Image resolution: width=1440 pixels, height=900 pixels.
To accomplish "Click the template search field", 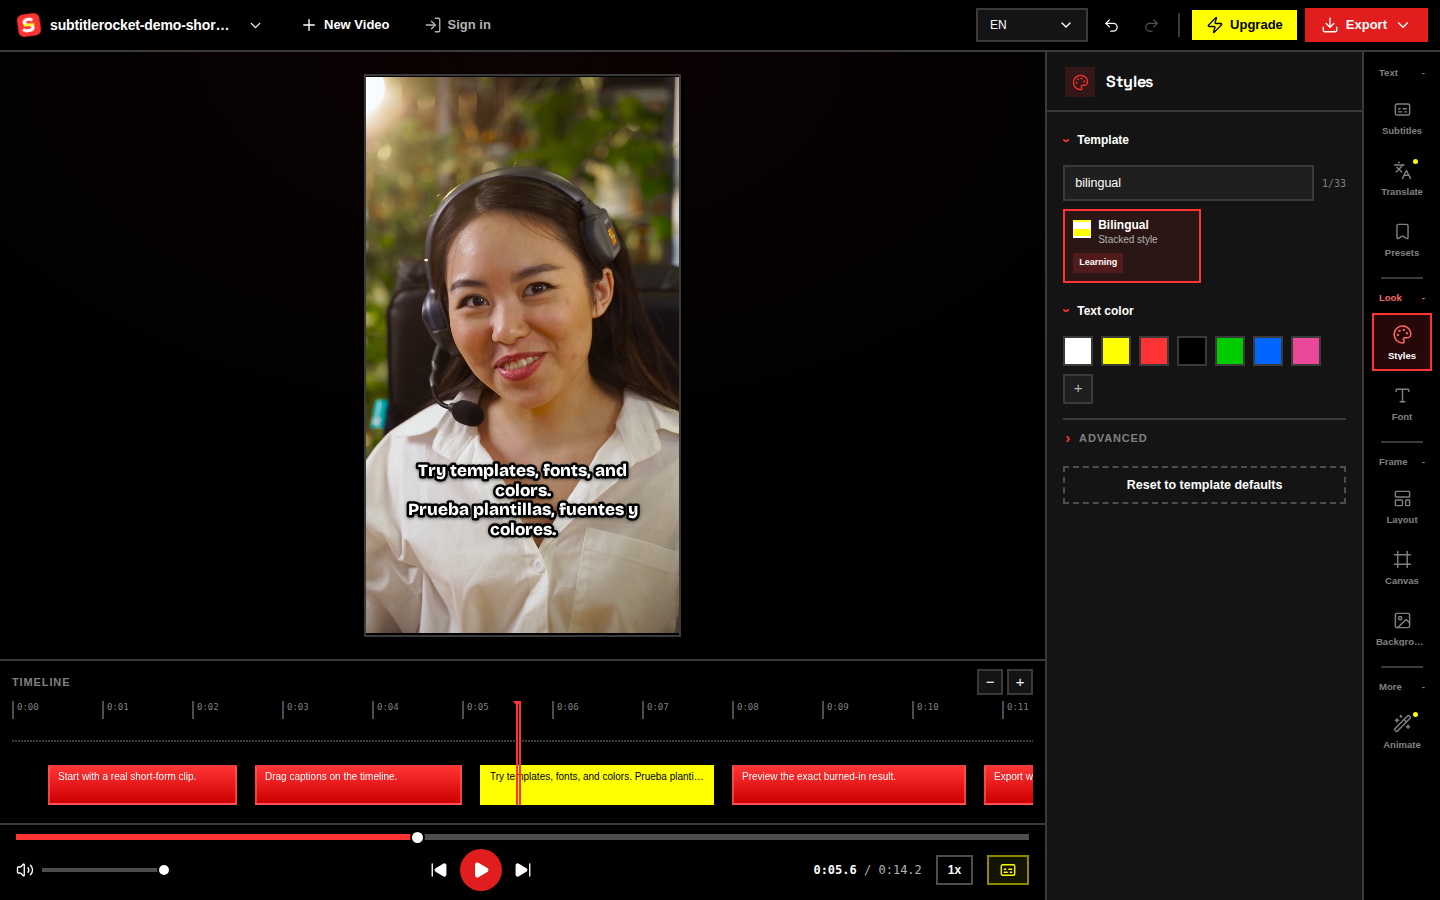I will coord(1188,183).
